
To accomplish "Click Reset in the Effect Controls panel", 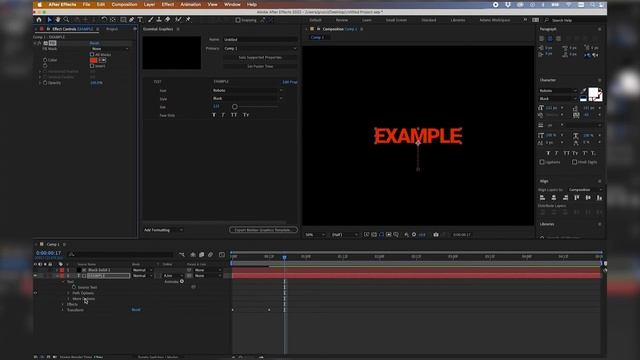I will (x=94, y=43).
